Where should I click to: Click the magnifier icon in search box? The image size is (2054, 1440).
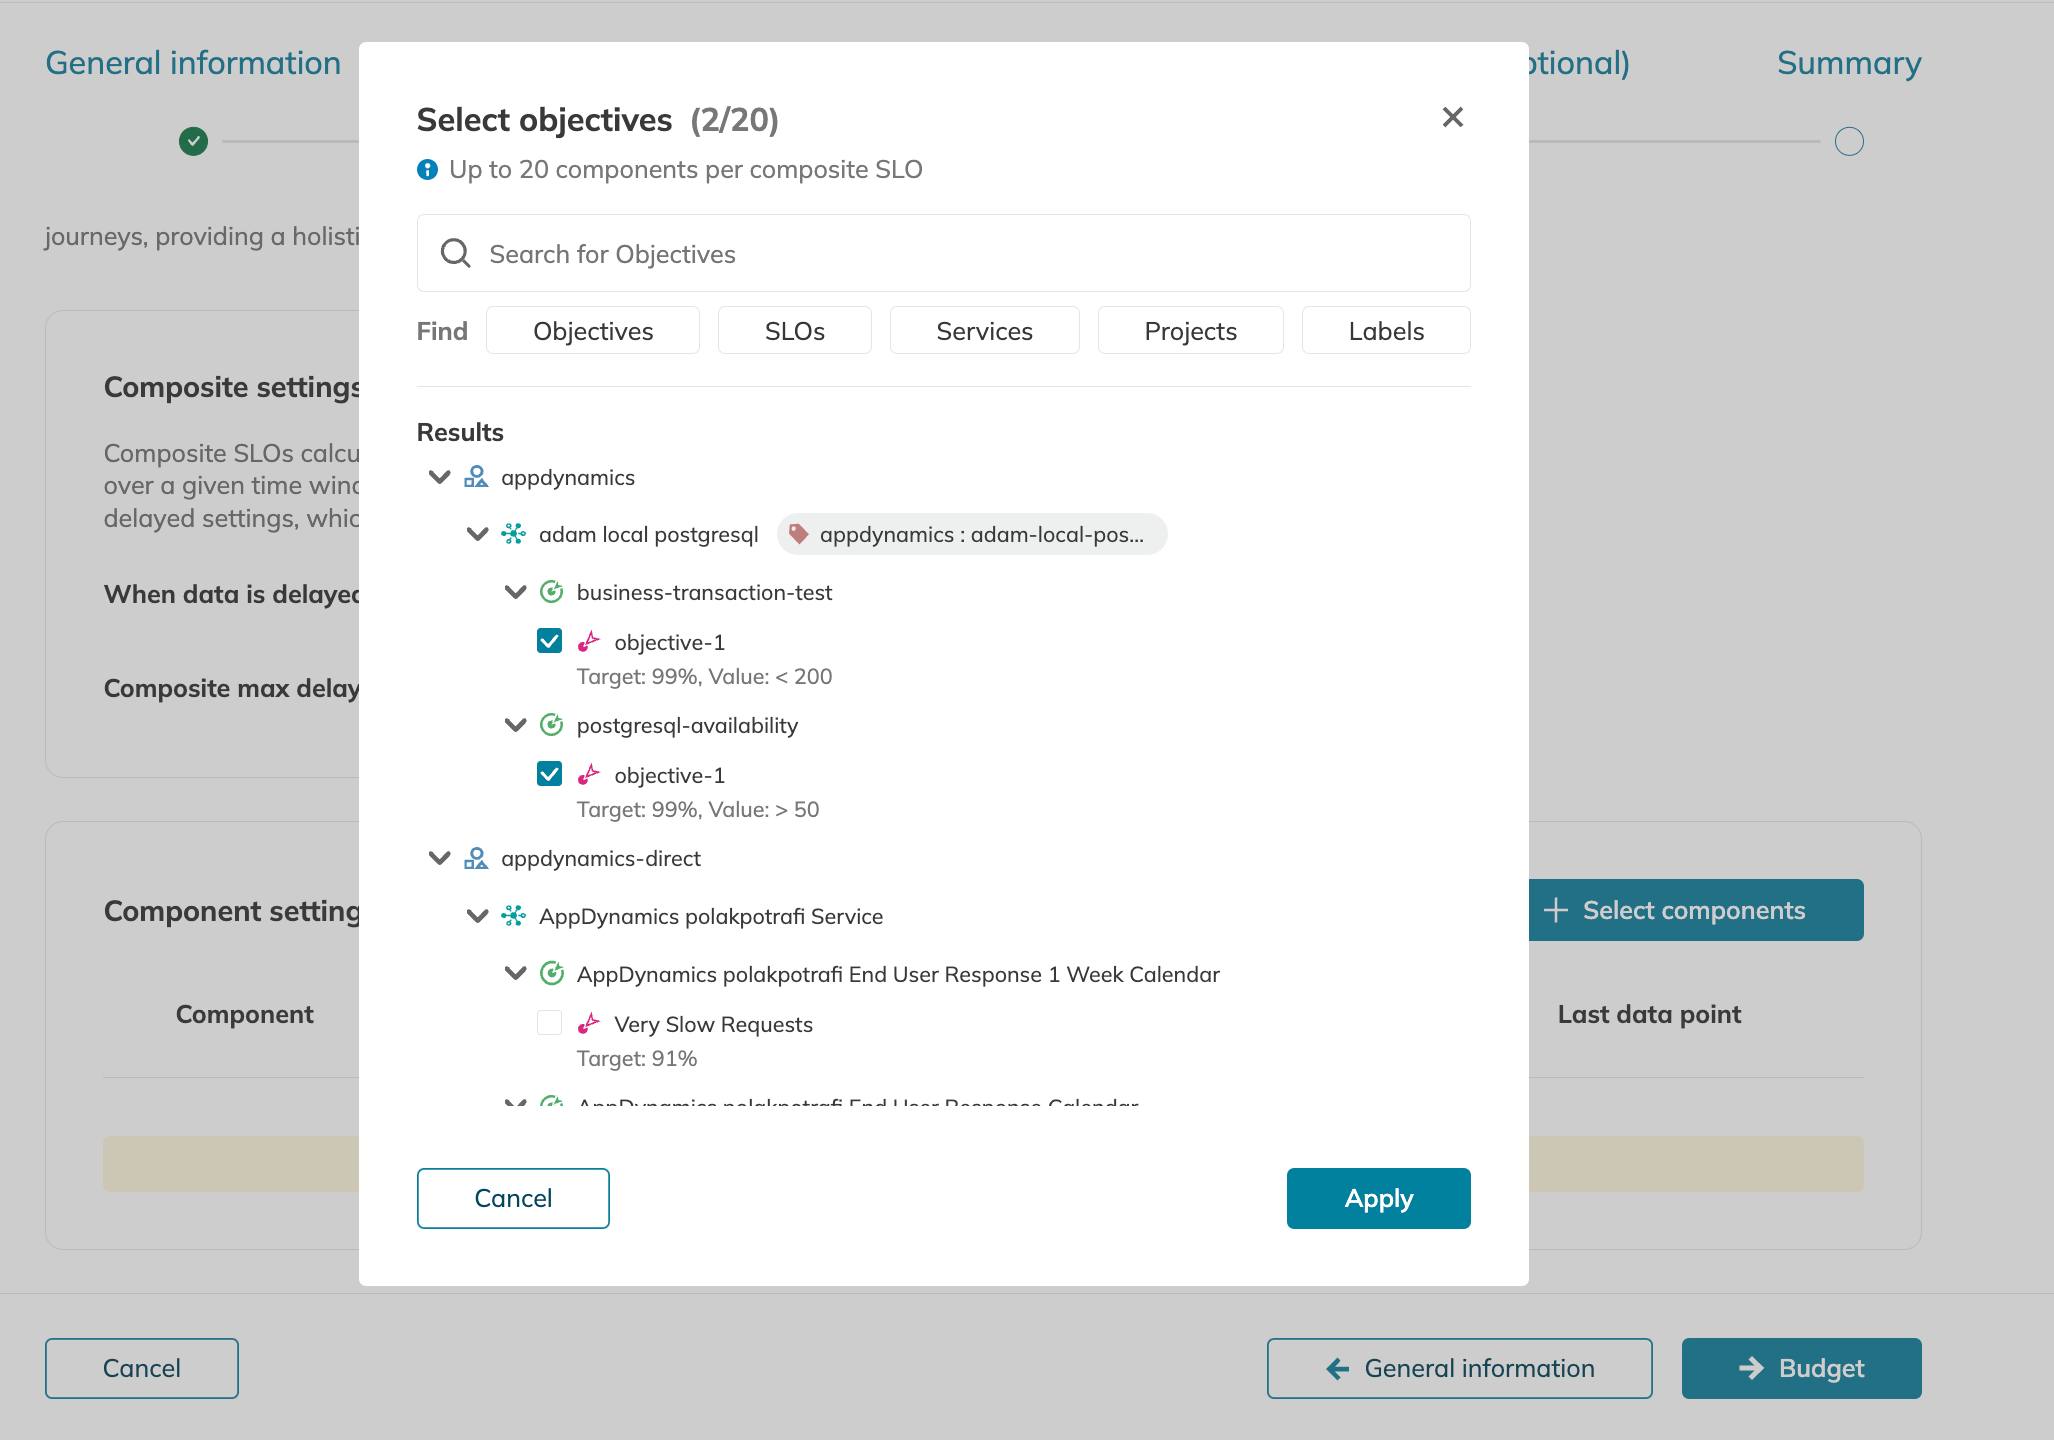click(455, 253)
